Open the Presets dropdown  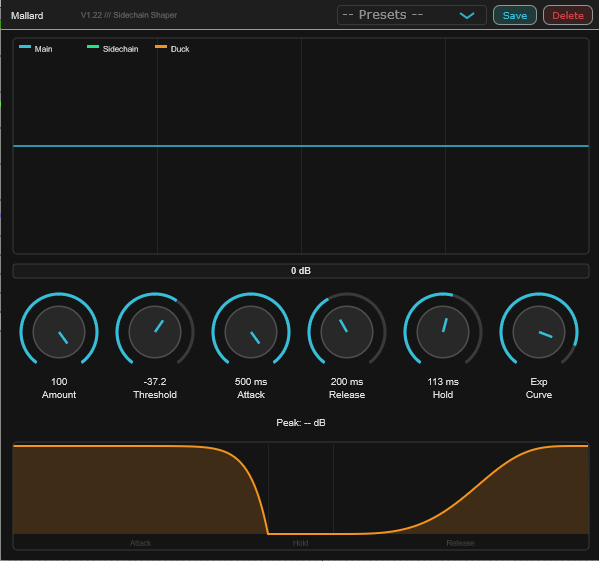click(411, 15)
